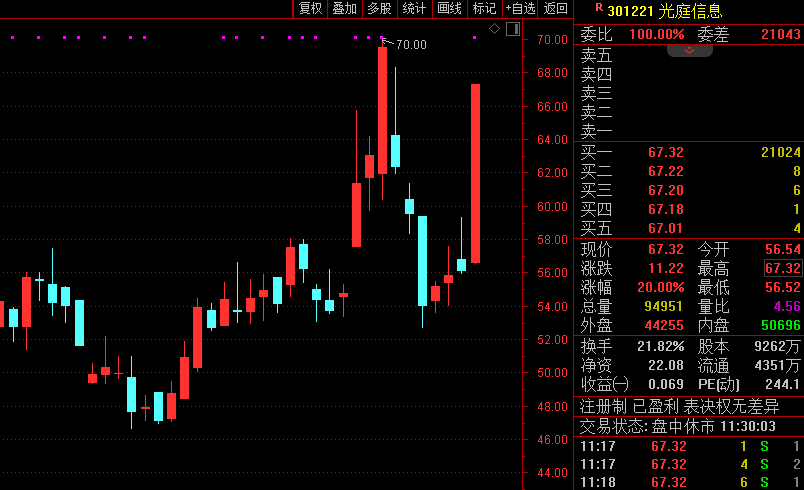Click the 流通 value 4351万
The width and height of the screenshot is (804, 490).
click(x=777, y=365)
